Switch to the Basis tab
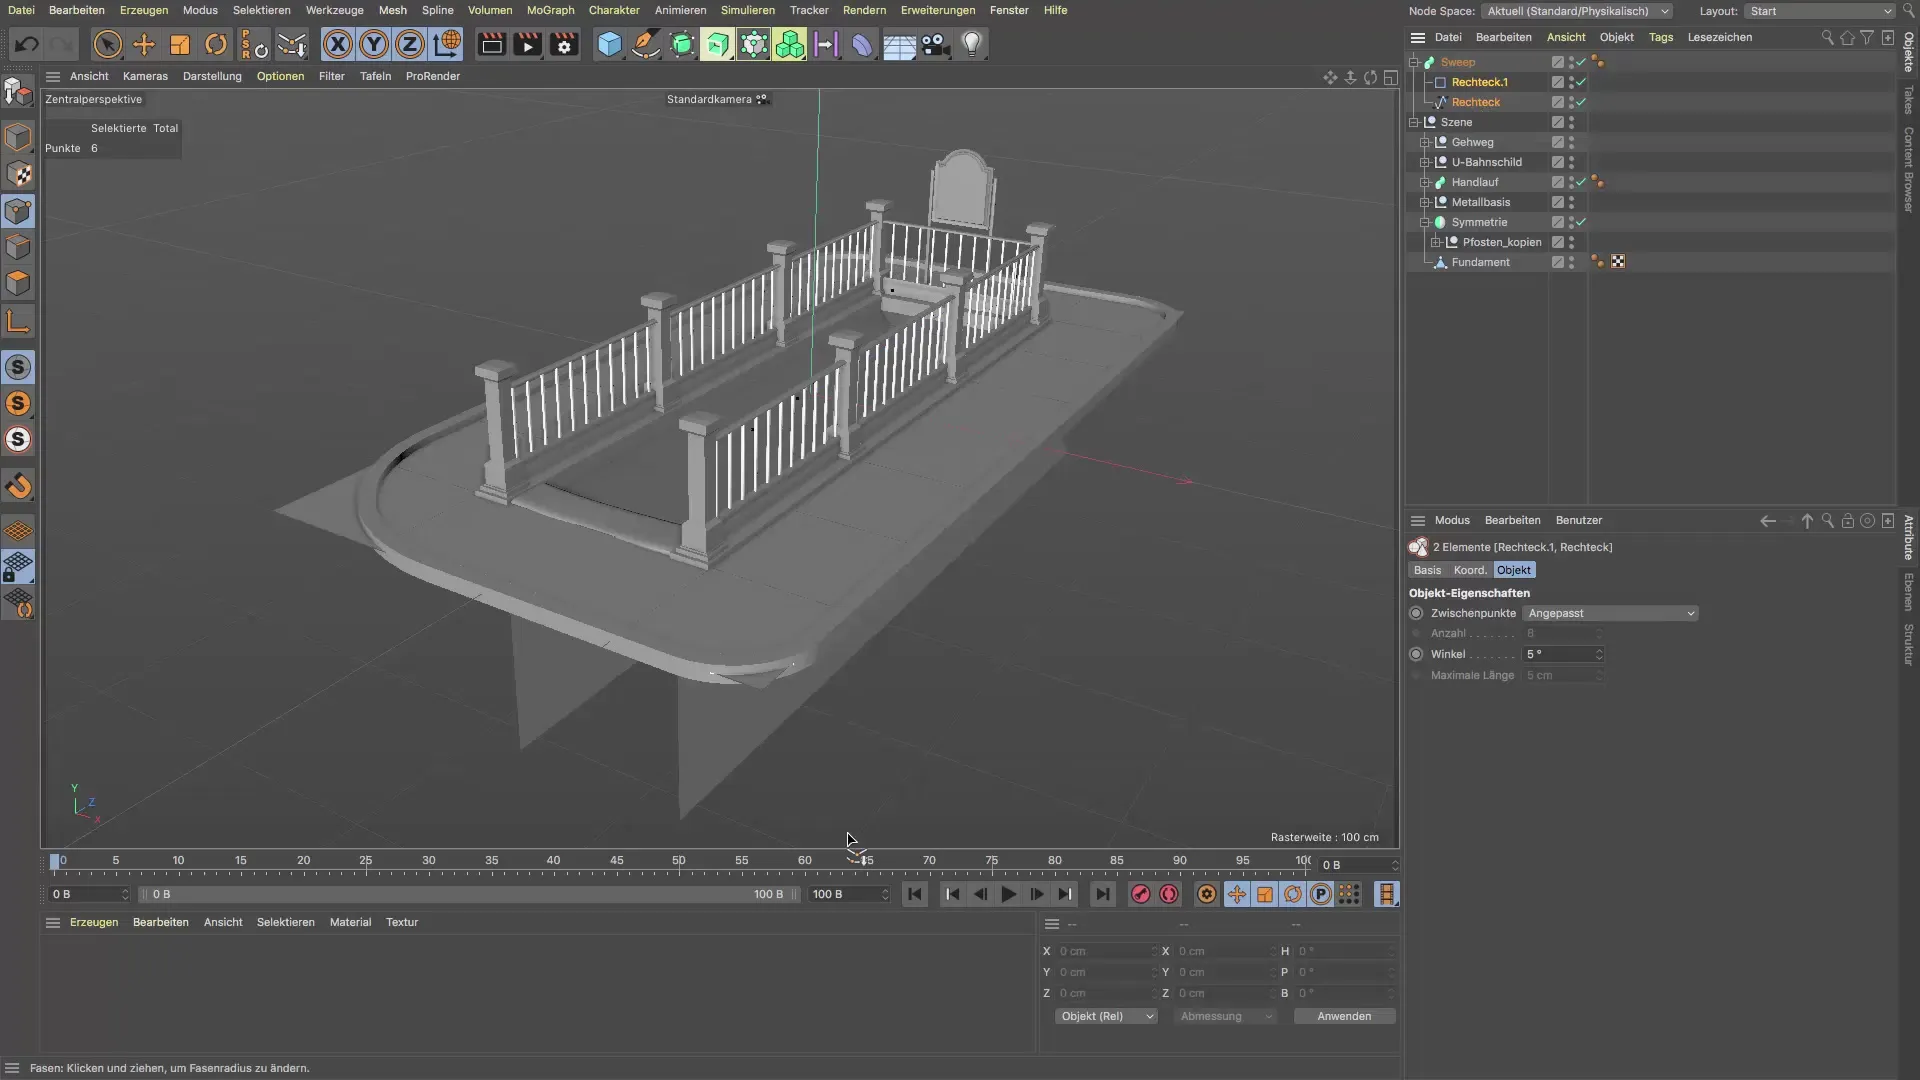The height and width of the screenshot is (1080, 1920). (x=1427, y=570)
